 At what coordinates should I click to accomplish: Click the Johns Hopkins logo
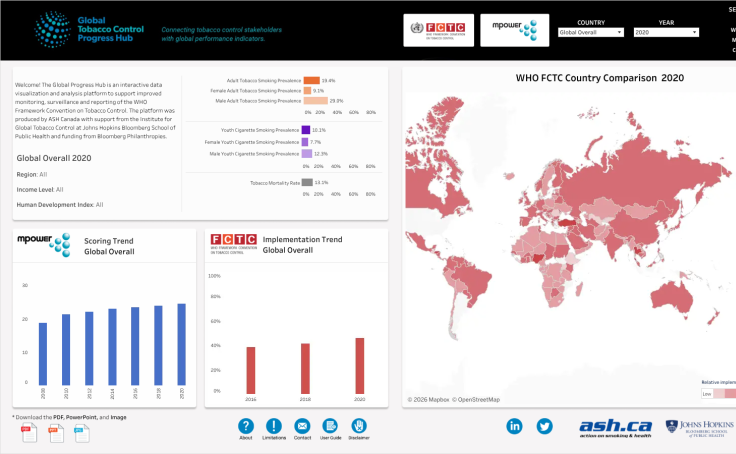[x=699, y=428]
